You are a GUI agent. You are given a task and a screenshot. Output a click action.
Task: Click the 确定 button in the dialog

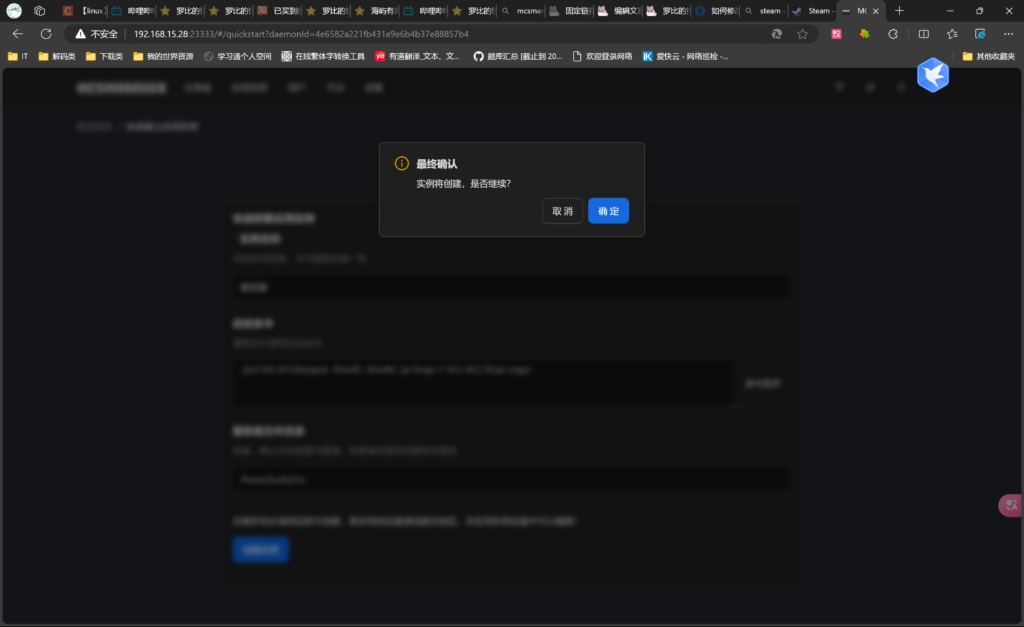608,211
